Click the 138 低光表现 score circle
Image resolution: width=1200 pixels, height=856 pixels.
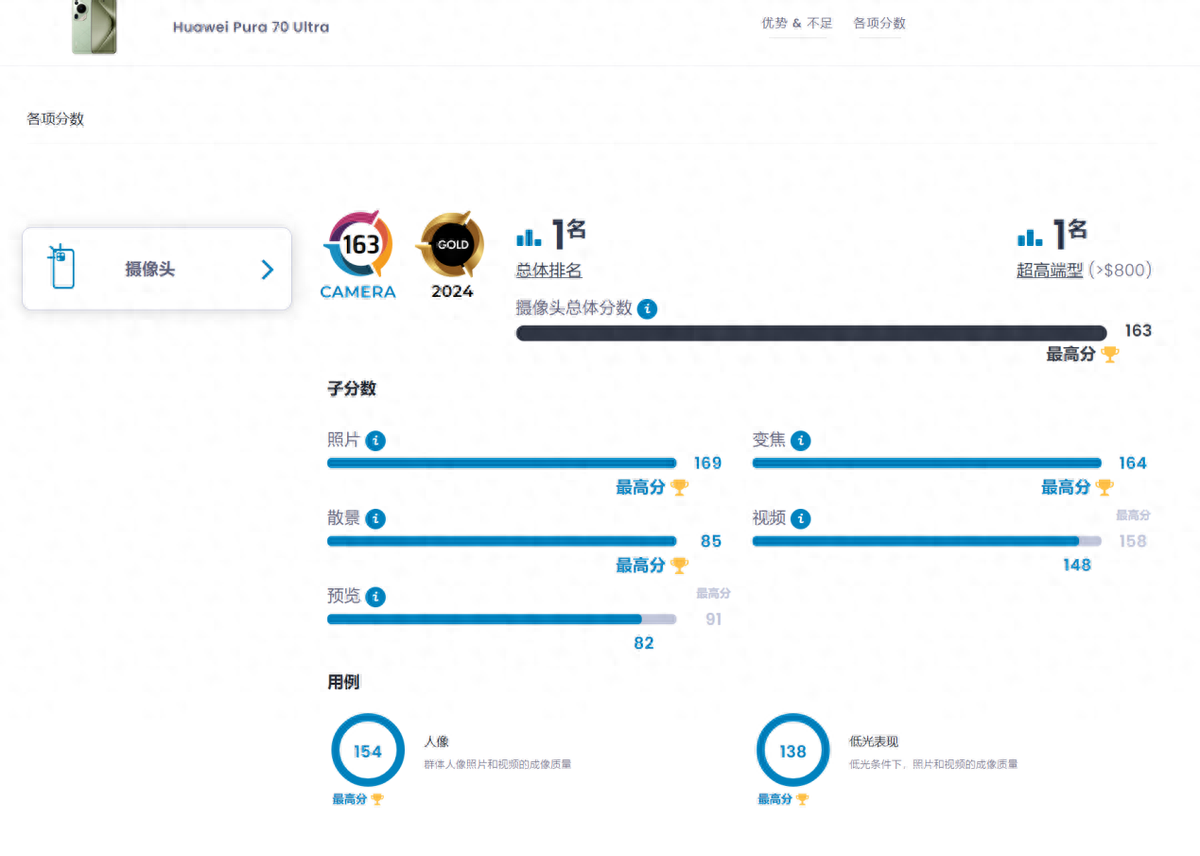point(793,750)
